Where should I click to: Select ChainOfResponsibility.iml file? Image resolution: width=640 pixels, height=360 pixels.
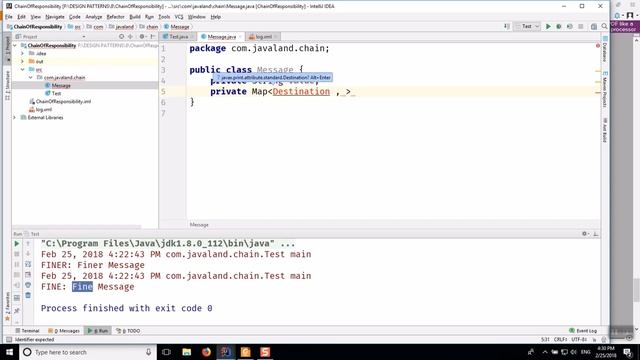point(63,102)
